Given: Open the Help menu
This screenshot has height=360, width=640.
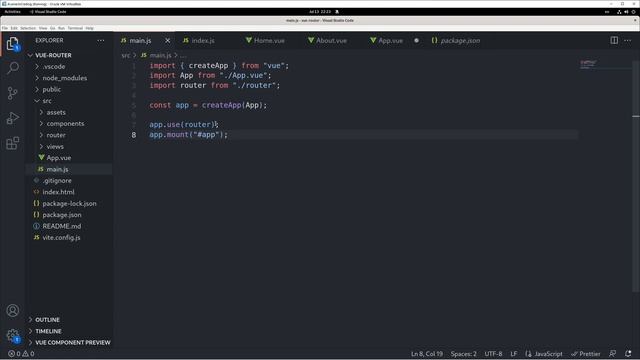Looking at the screenshot, I should 89,28.
